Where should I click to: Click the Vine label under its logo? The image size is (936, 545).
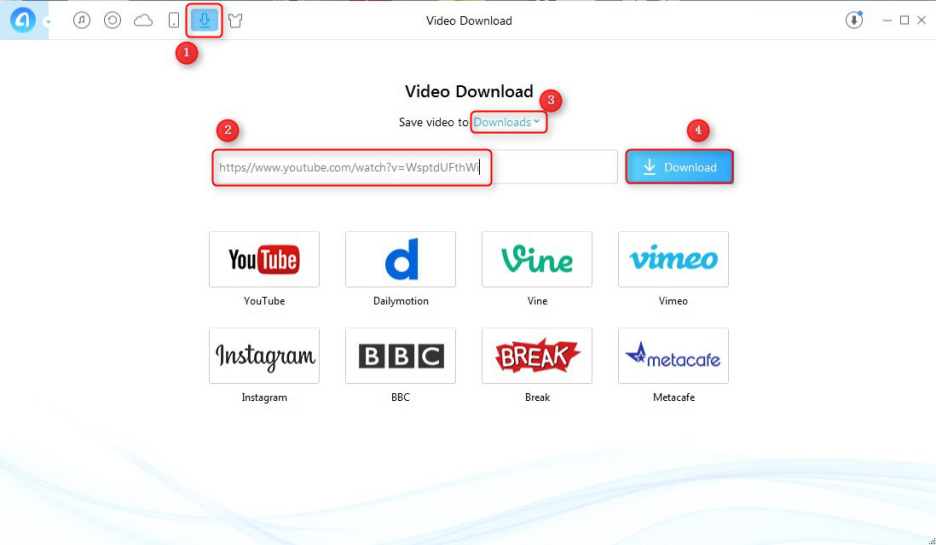[537, 301]
